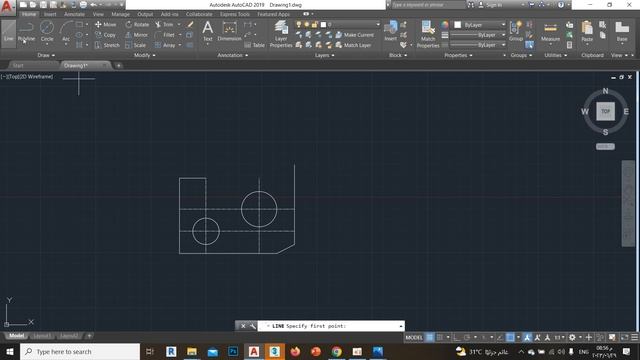Toggle clean screen in status bar

coord(624,338)
